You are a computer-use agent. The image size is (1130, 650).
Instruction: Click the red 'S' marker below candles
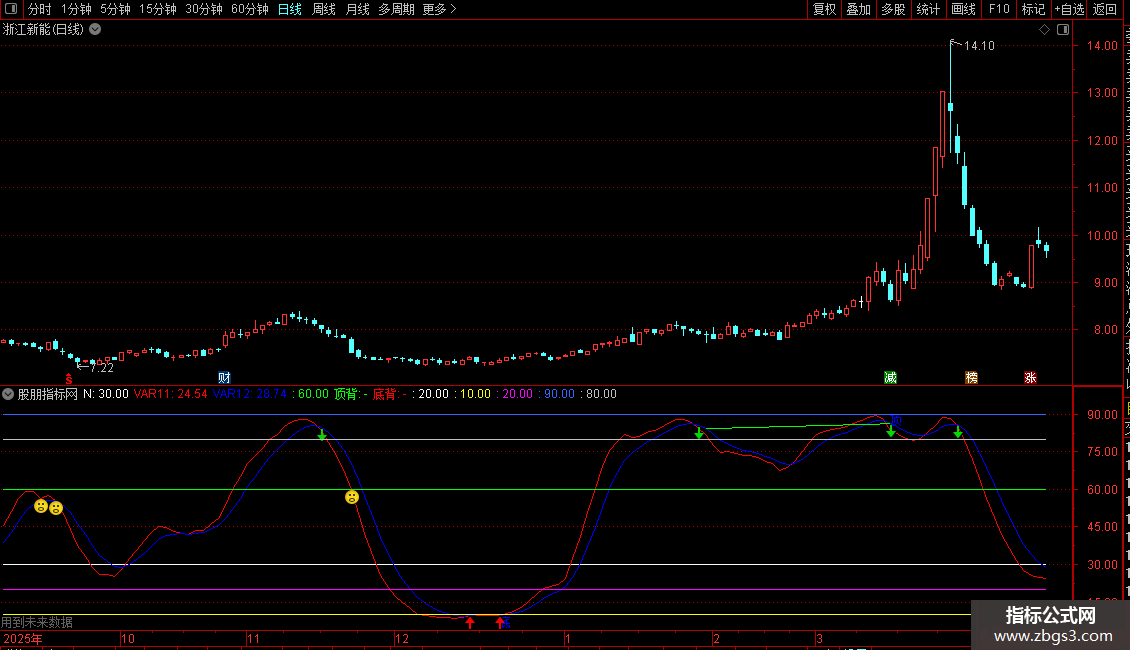[x=69, y=378]
